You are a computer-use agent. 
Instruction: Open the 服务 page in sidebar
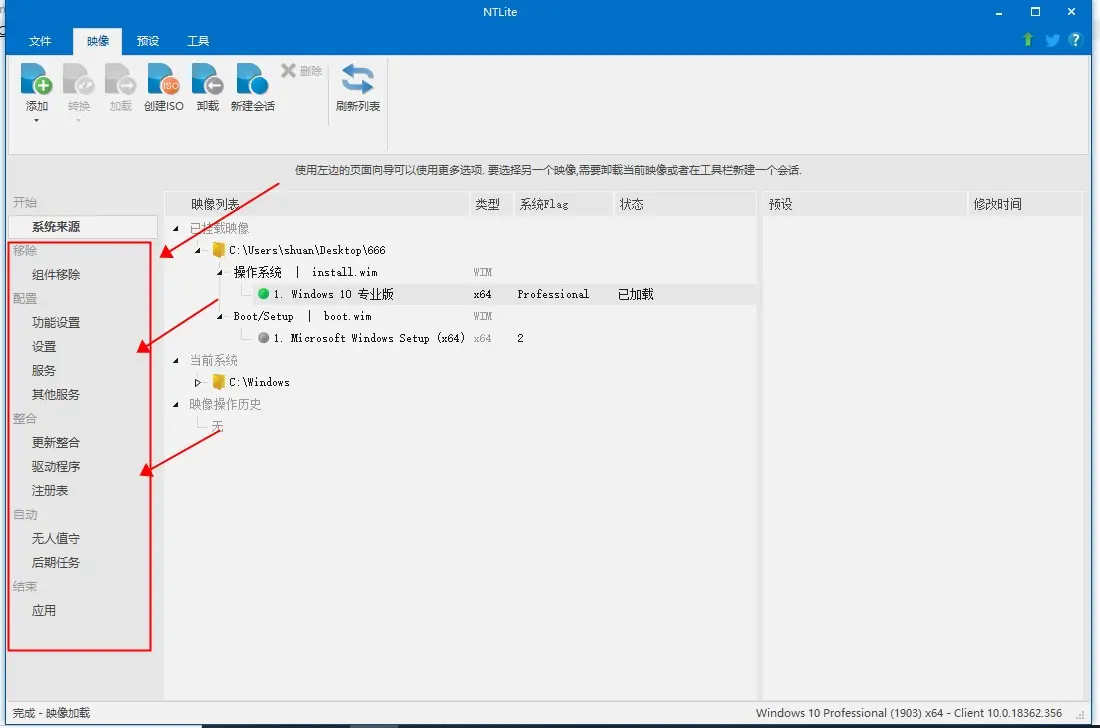tap(43, 370)
